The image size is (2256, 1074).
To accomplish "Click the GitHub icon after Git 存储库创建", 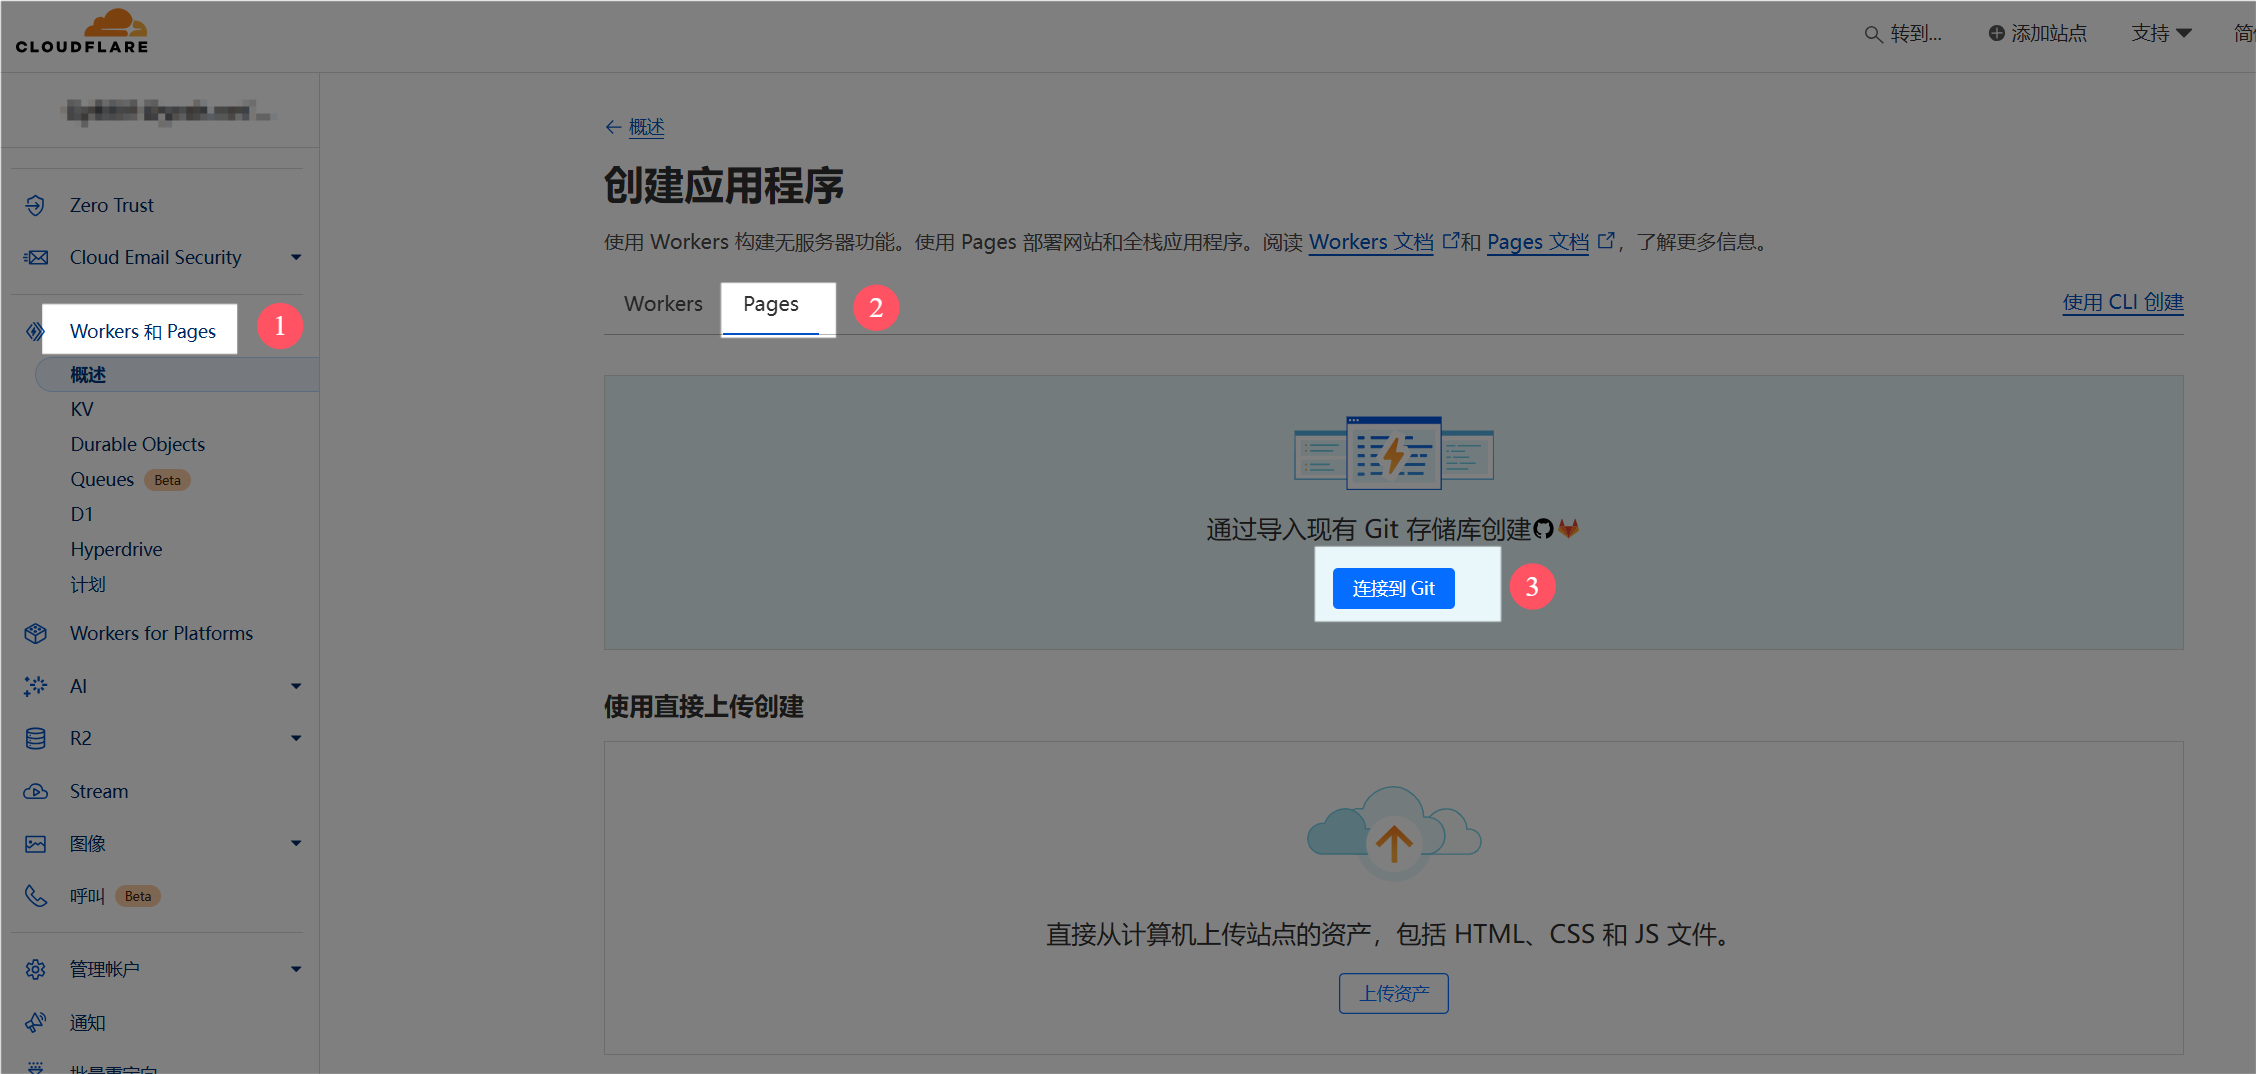I will pos(1543,529).
